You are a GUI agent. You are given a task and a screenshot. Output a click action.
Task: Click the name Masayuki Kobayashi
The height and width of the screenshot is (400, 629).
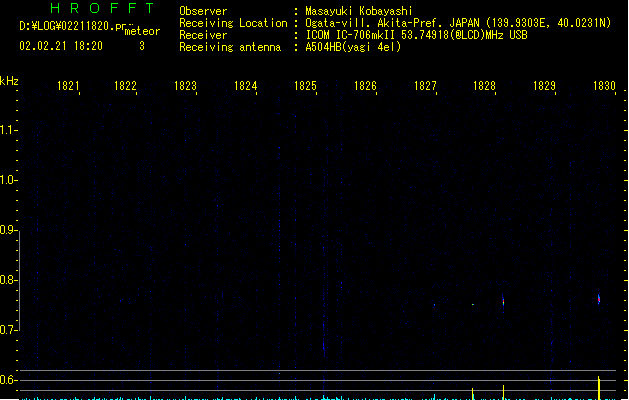click(x=359, y=11)
